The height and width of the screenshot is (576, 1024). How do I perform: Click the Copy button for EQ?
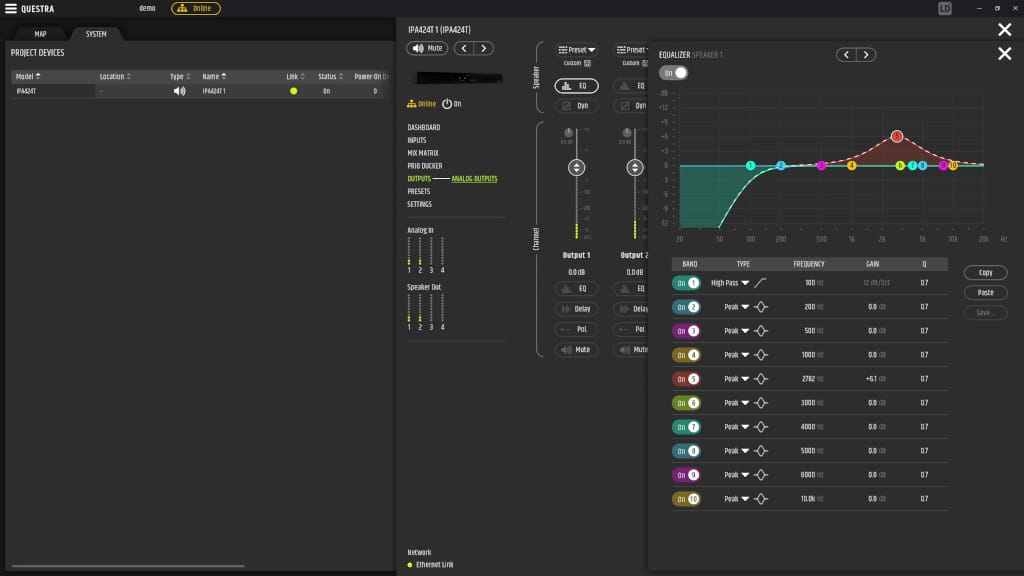[985, 273]
